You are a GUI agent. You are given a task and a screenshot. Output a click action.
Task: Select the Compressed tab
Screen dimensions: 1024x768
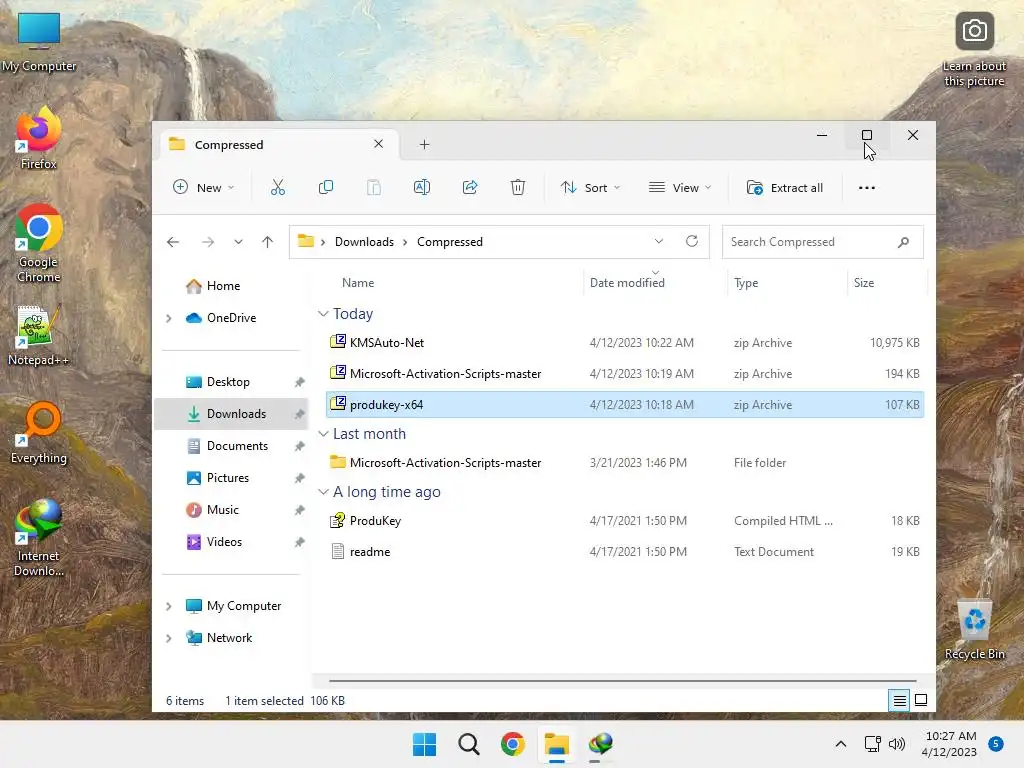pos(280,144)
